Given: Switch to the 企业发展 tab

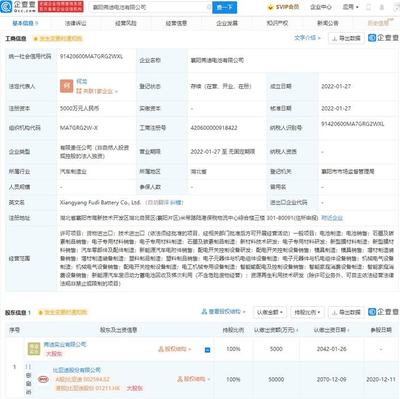Looking at the screenshot, I should coord(227,23).
